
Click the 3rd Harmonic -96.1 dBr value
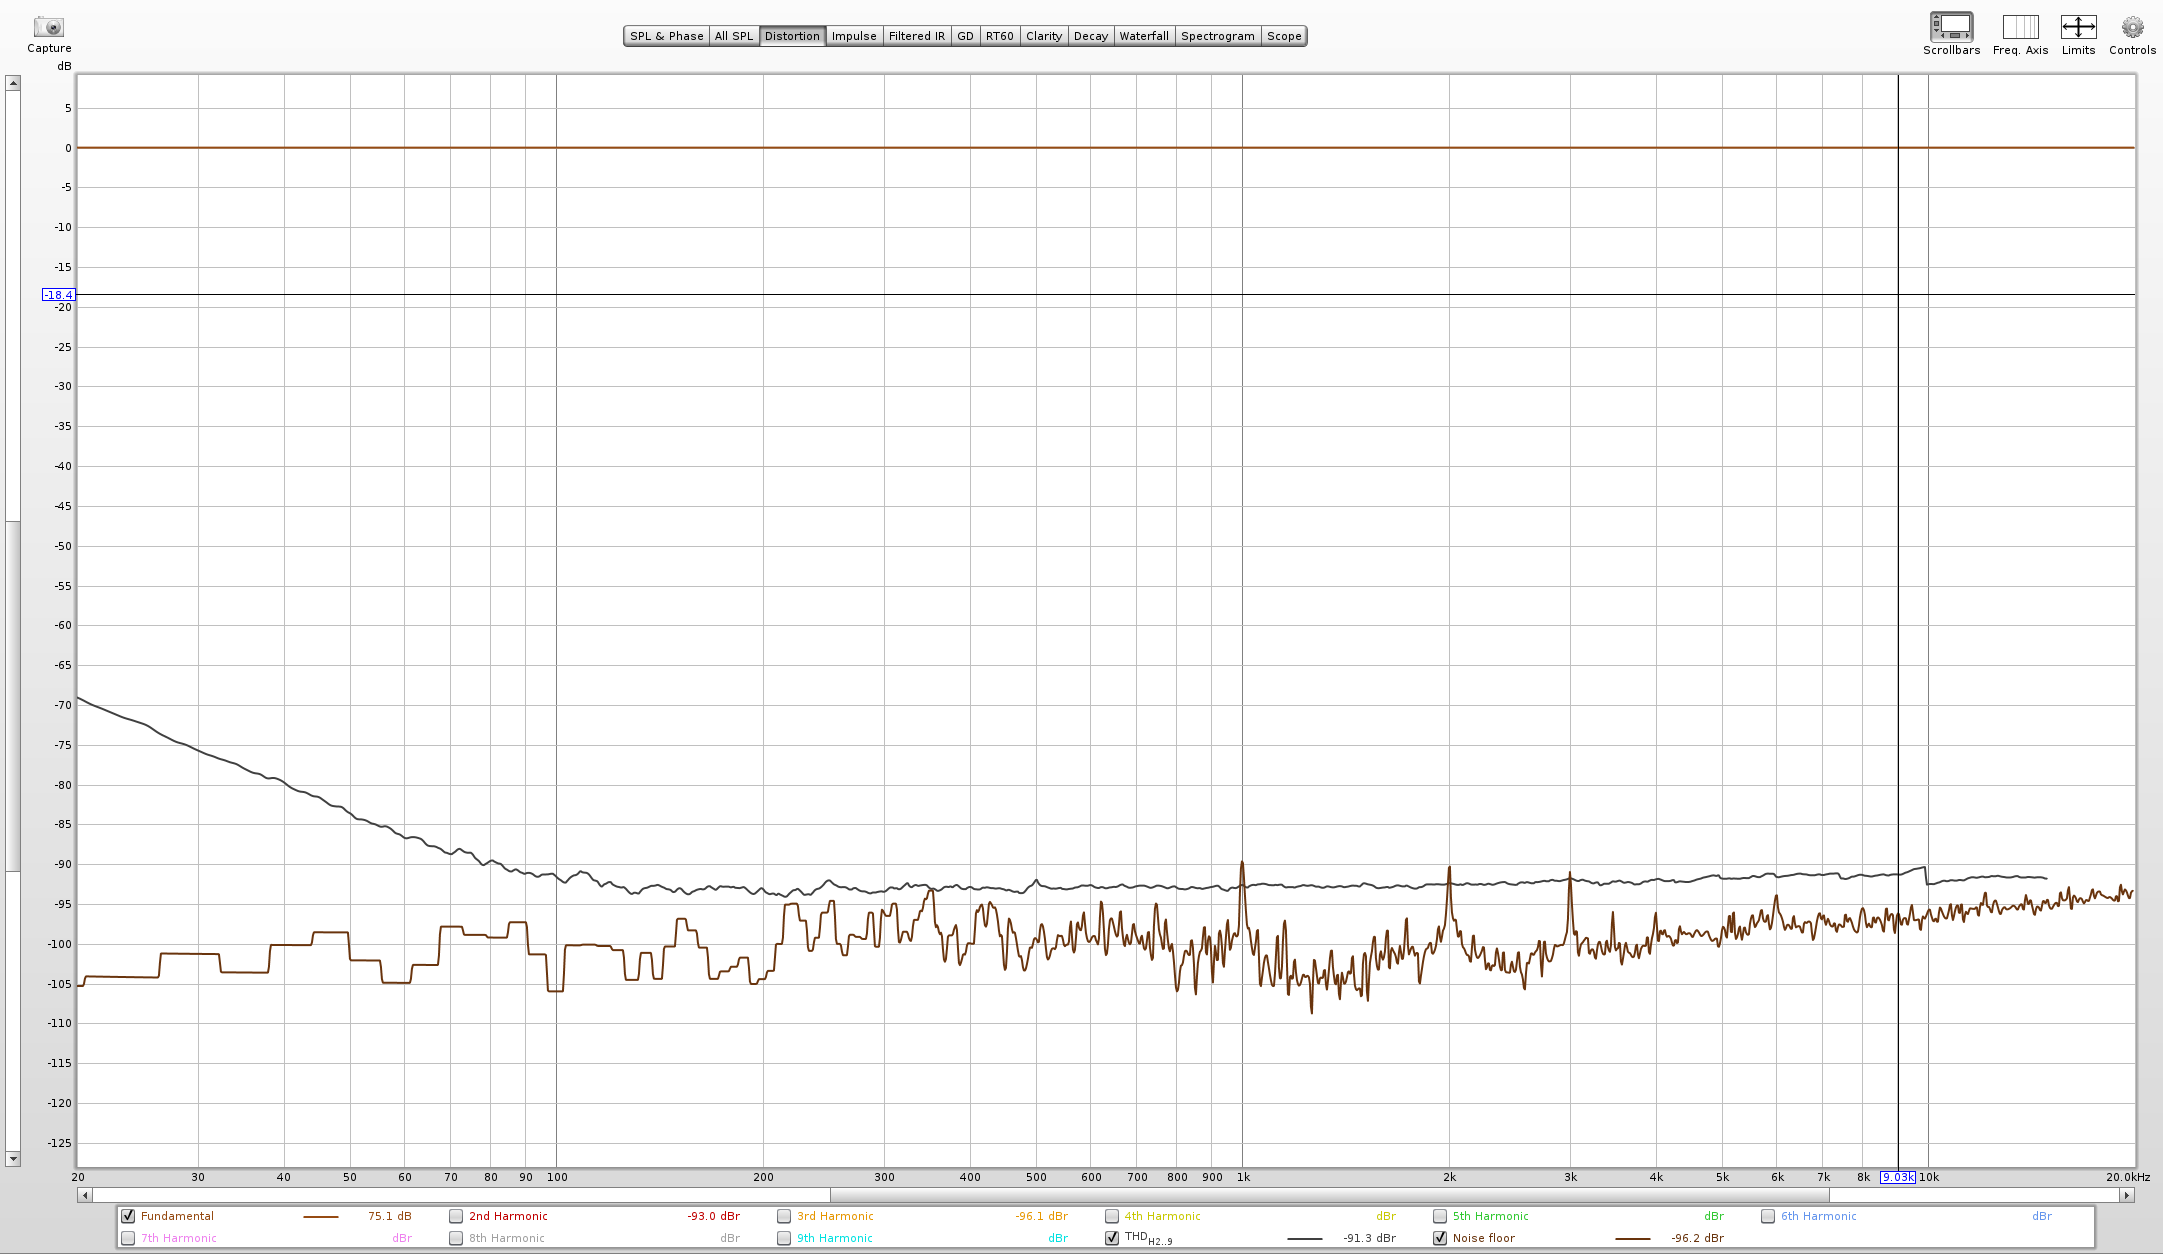tap(1042, 1216)
